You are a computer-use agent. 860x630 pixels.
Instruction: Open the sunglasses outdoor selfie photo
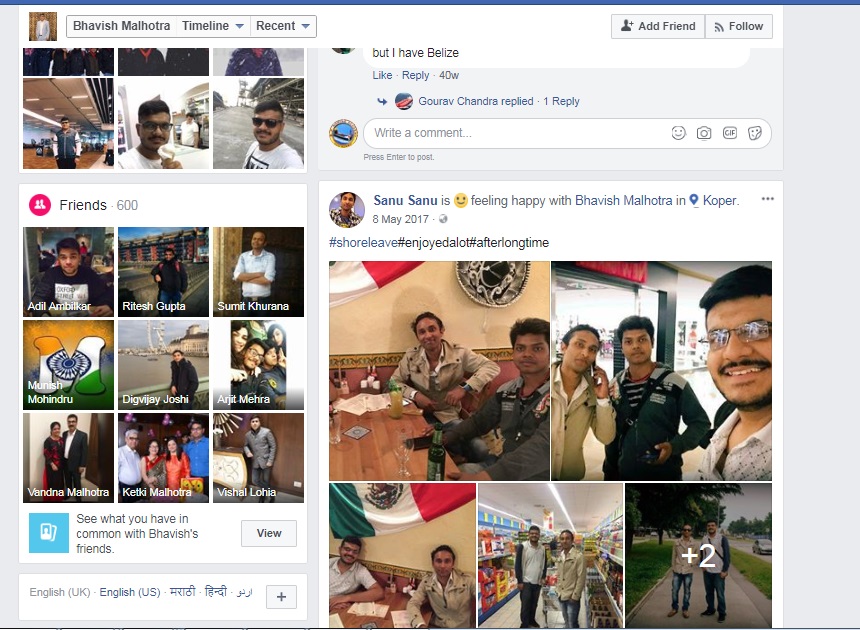coord(258,123)
